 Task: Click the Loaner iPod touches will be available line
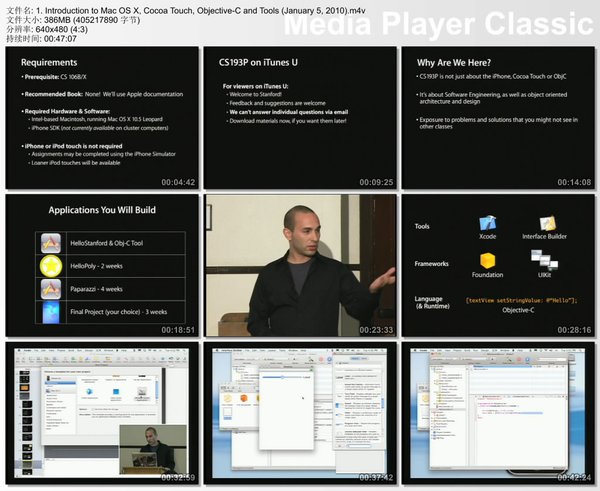(74, 163)
